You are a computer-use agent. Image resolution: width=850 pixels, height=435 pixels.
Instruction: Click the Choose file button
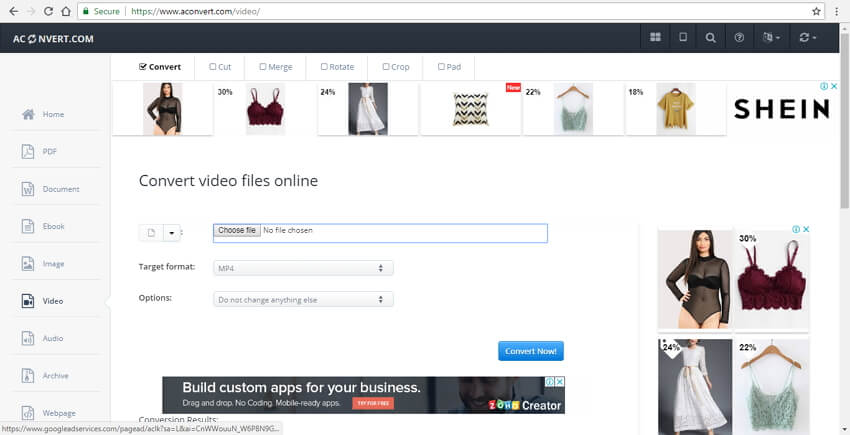237,230
